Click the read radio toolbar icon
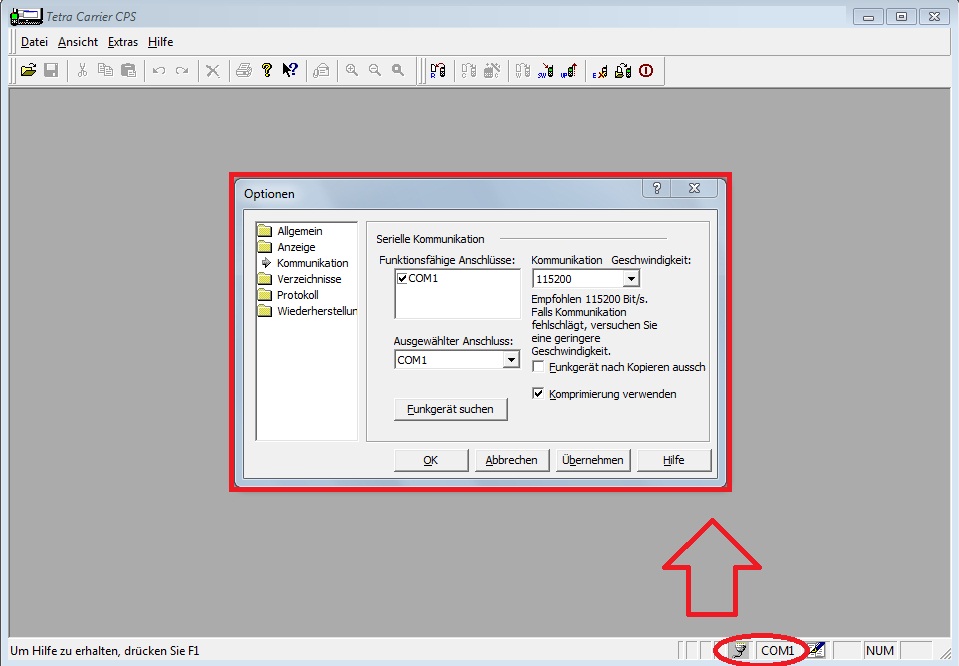 437,70
